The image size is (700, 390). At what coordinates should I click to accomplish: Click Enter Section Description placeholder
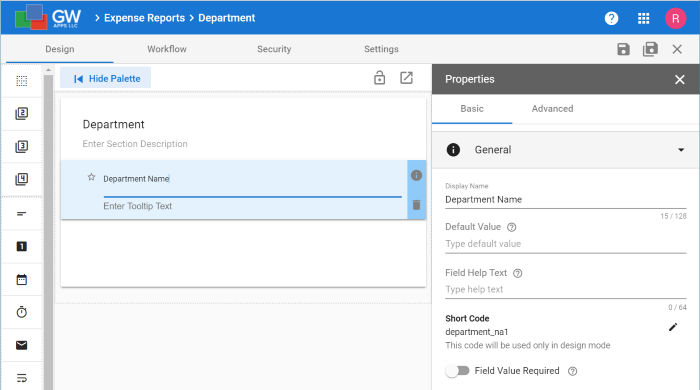(x=135, y=144)
